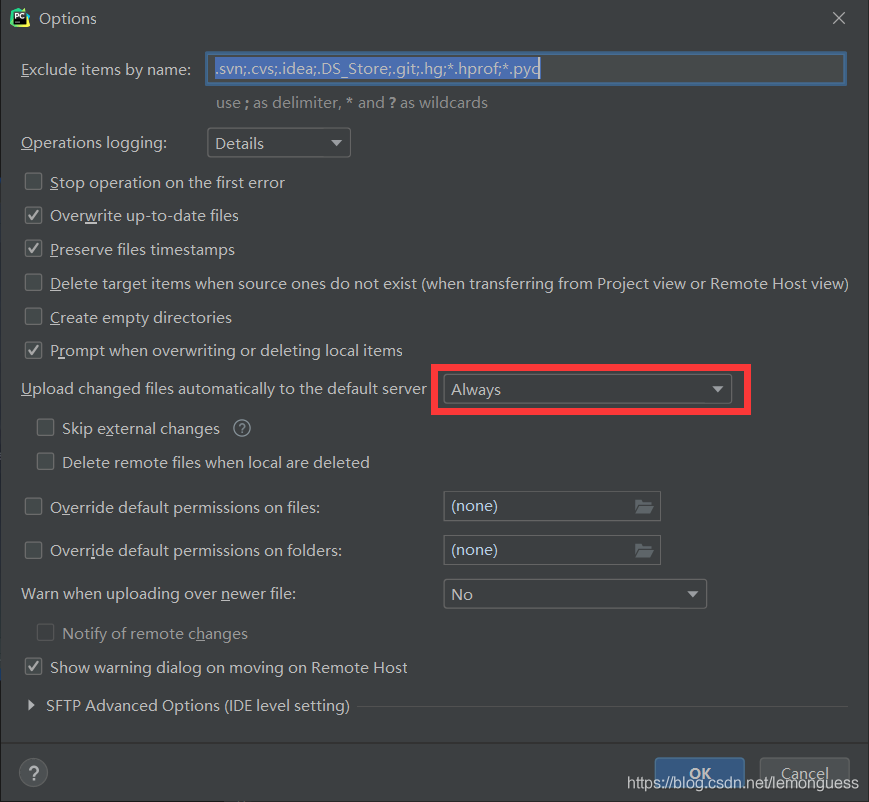Enable Stop operation on the first error
This screenshot has width=869, height=802.
pos(34,182)
